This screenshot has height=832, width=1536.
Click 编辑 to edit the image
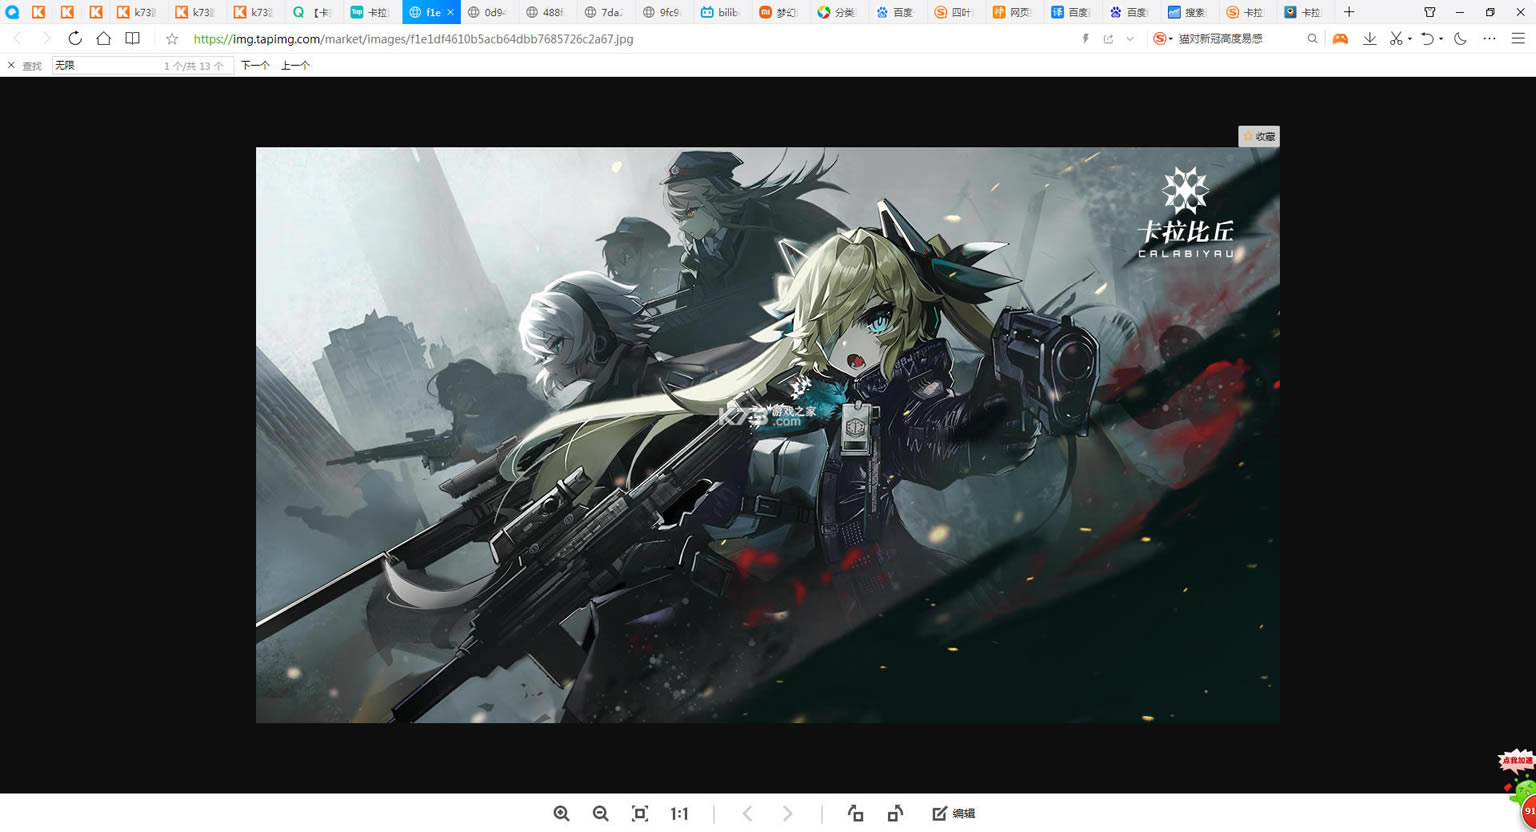pos(954,814)
